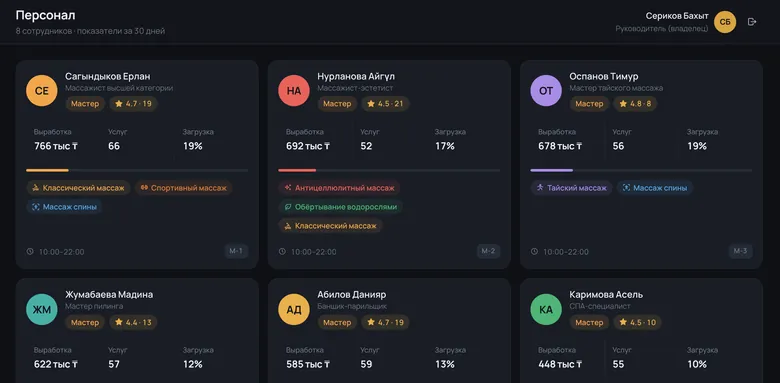Click the user name Сериков Бахыт
780x383 pixels.
[677, 16]
